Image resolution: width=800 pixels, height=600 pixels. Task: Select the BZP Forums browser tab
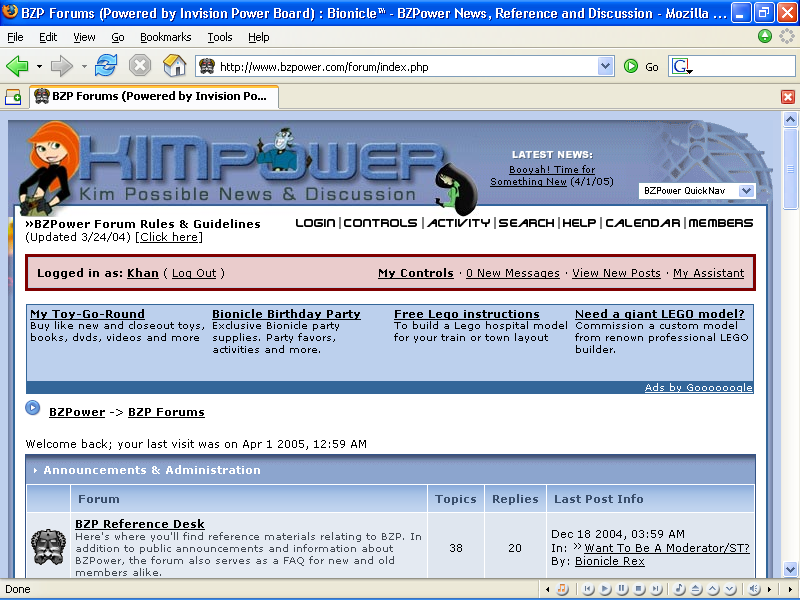click(154, 96)
